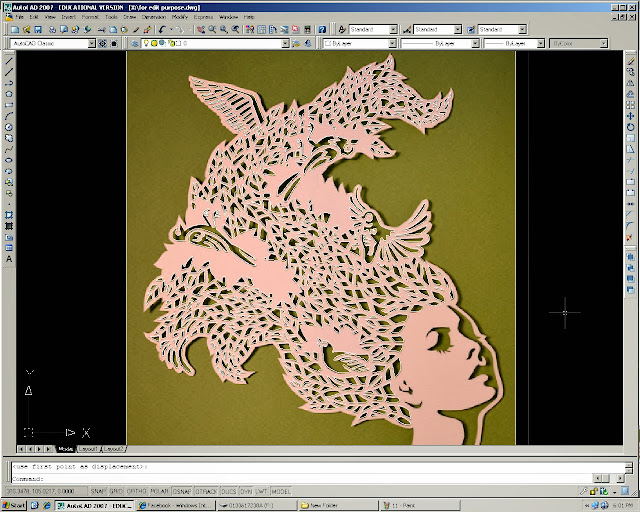
Task: Select the Rotate tool in Modify toolbar
Action: 631,127
